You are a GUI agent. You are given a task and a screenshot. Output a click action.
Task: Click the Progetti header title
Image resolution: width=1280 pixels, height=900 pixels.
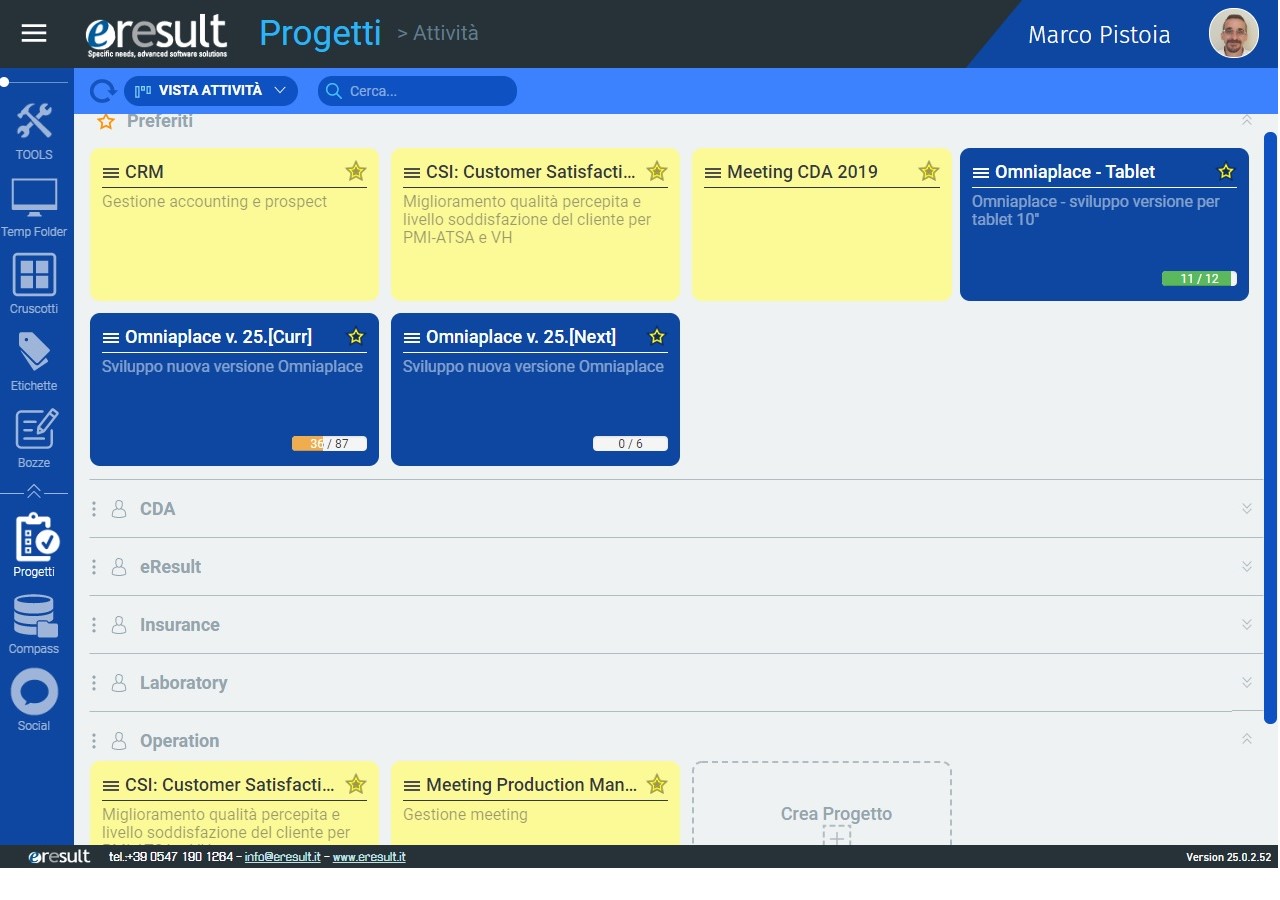(x=320, y=33)
